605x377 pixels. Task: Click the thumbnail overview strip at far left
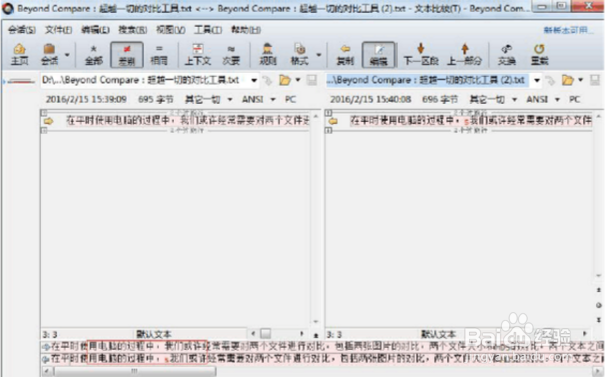(21, 81)
